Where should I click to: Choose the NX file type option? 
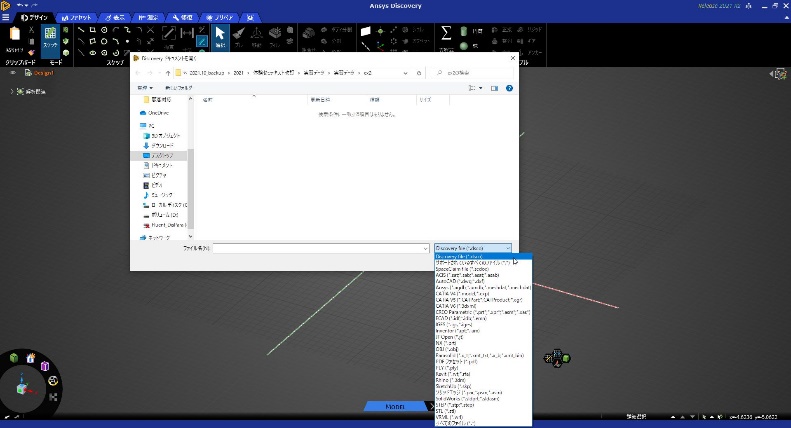click(x=483, y=343)
